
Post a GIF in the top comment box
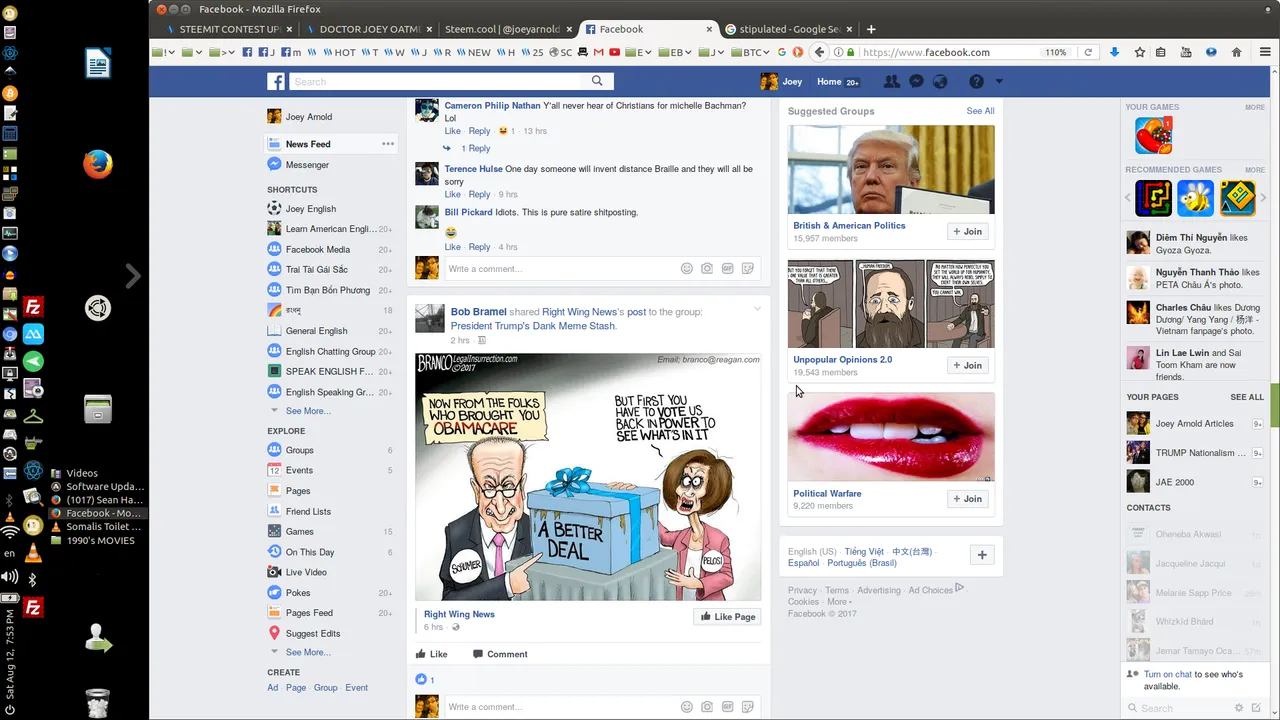tap(727, 268)
